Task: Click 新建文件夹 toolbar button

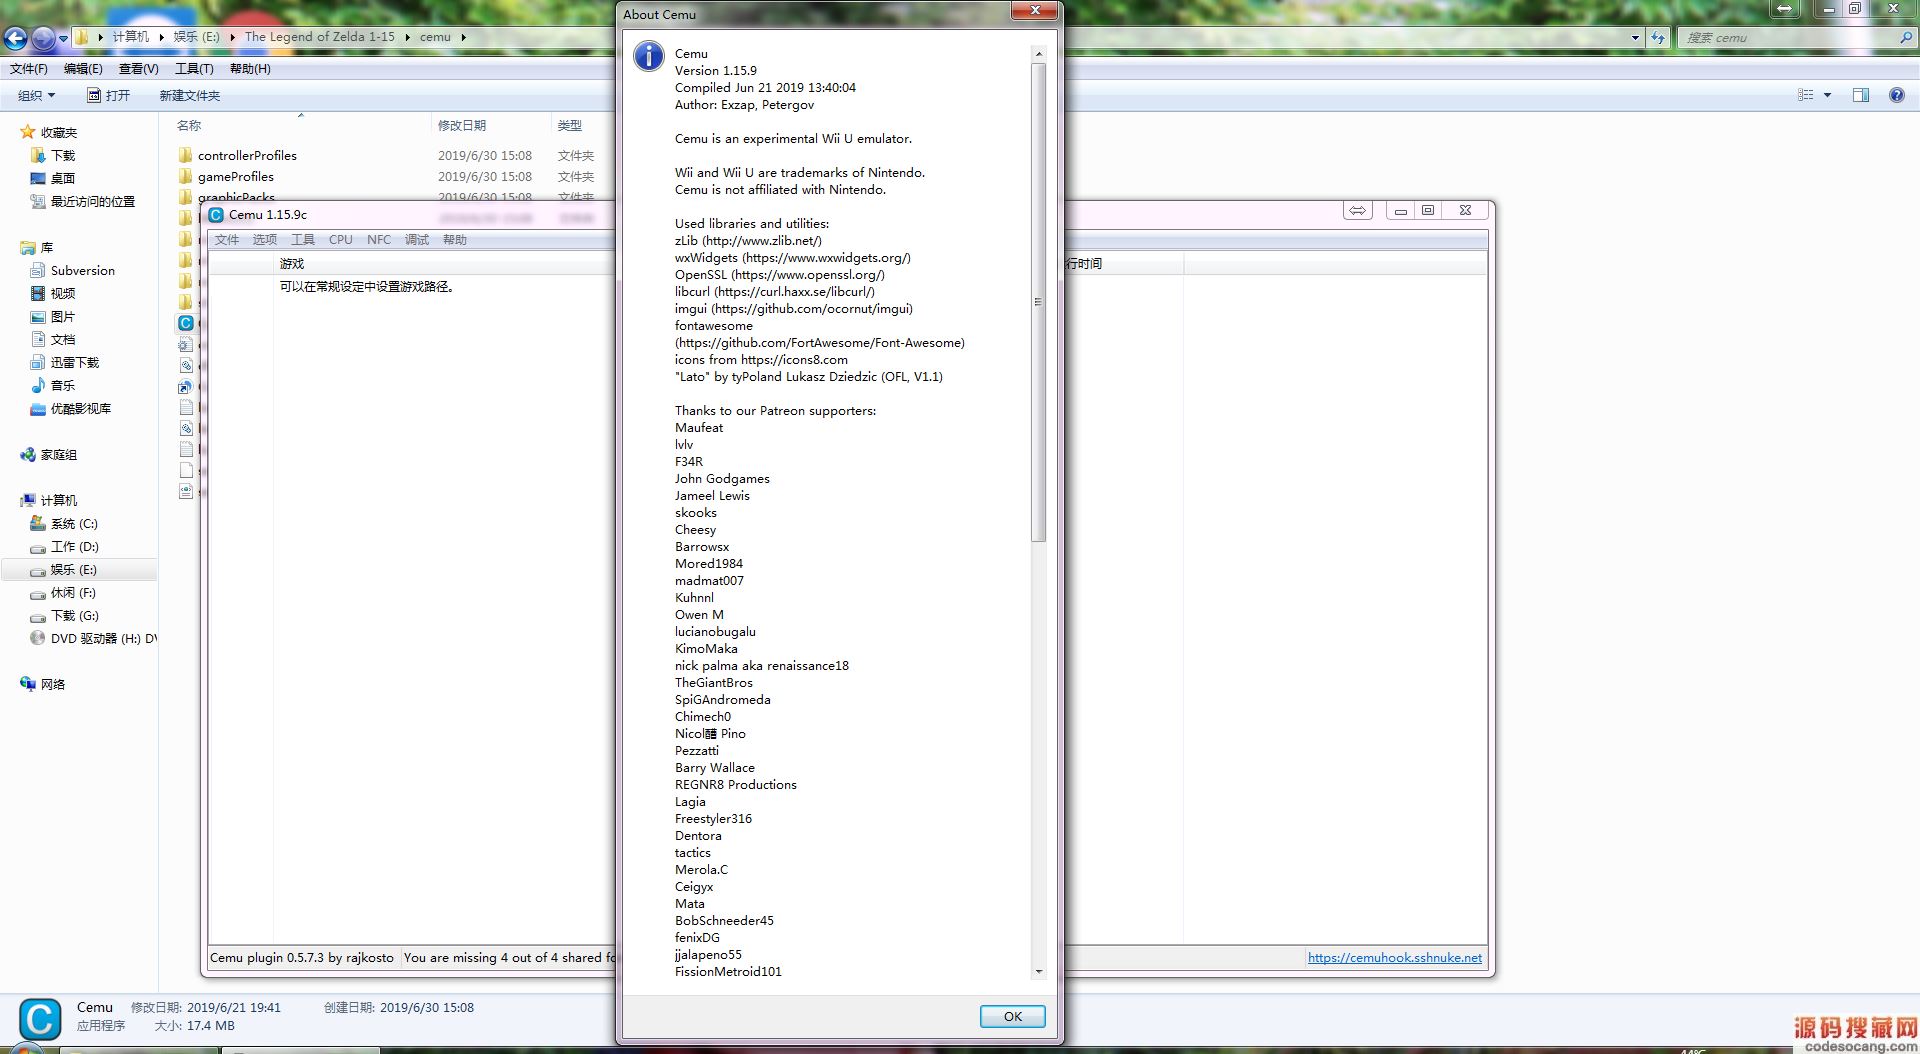Action: [190, 96]
